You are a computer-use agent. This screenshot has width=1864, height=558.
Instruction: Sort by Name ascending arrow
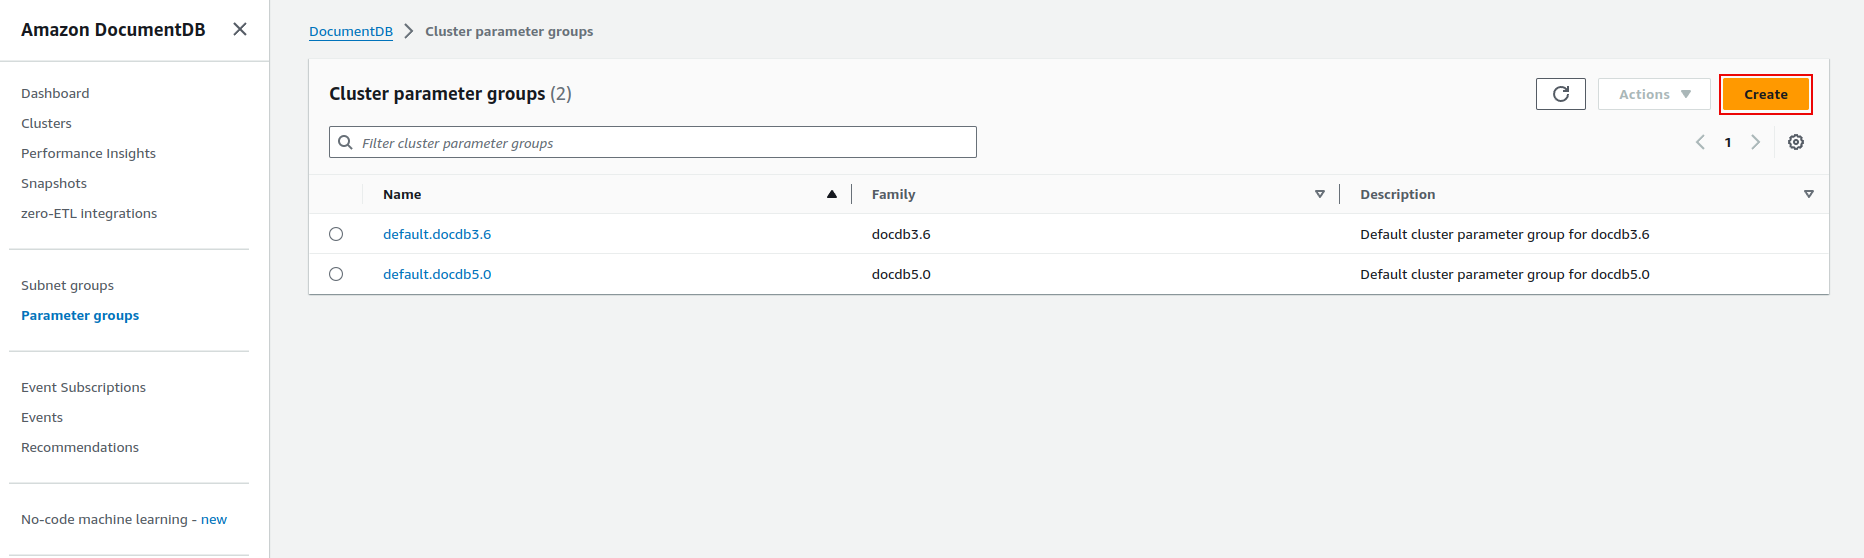click(831, 194)
